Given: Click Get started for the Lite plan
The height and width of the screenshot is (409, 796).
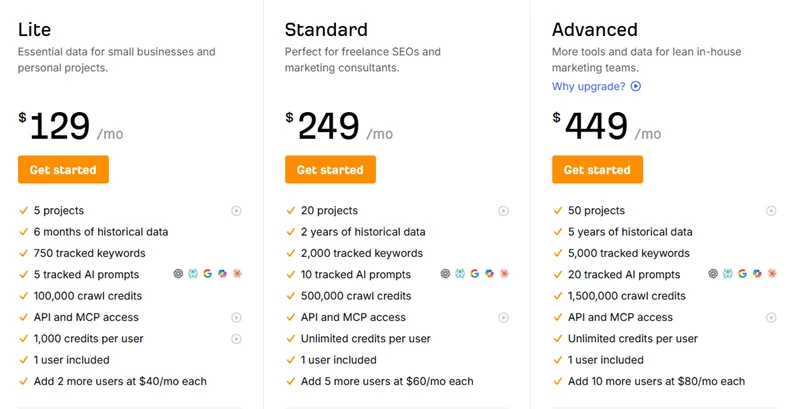Looking at the screenshot, I should pos(63,169).
